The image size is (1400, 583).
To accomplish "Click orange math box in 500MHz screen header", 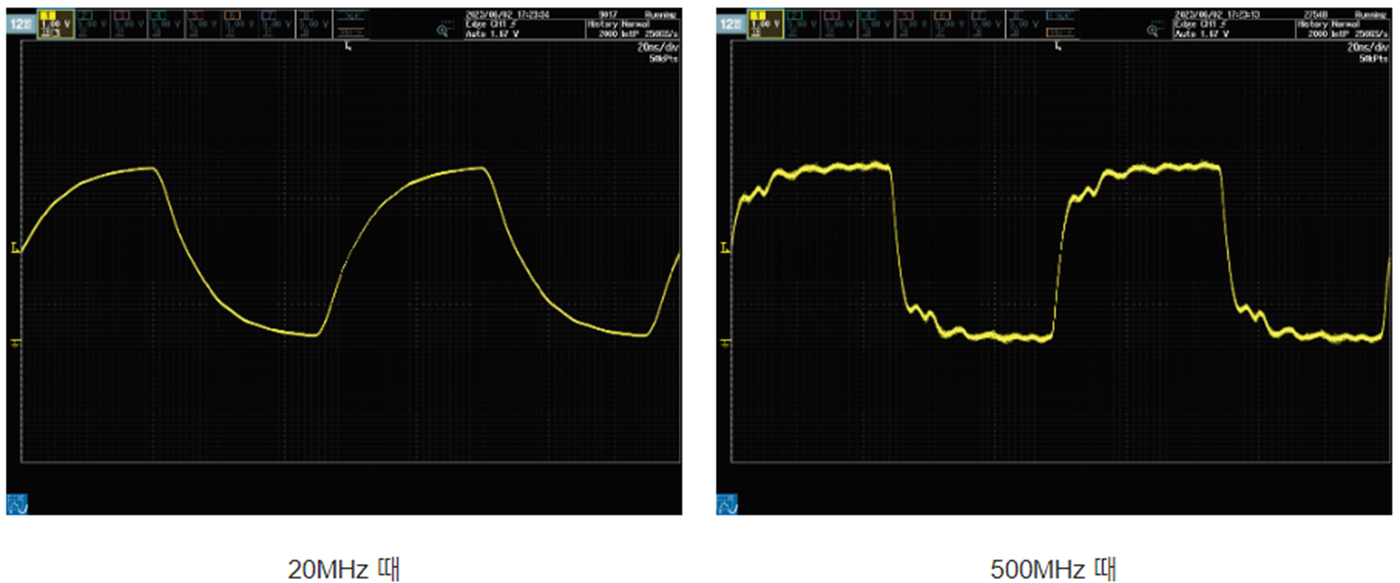I will 1060,33.
